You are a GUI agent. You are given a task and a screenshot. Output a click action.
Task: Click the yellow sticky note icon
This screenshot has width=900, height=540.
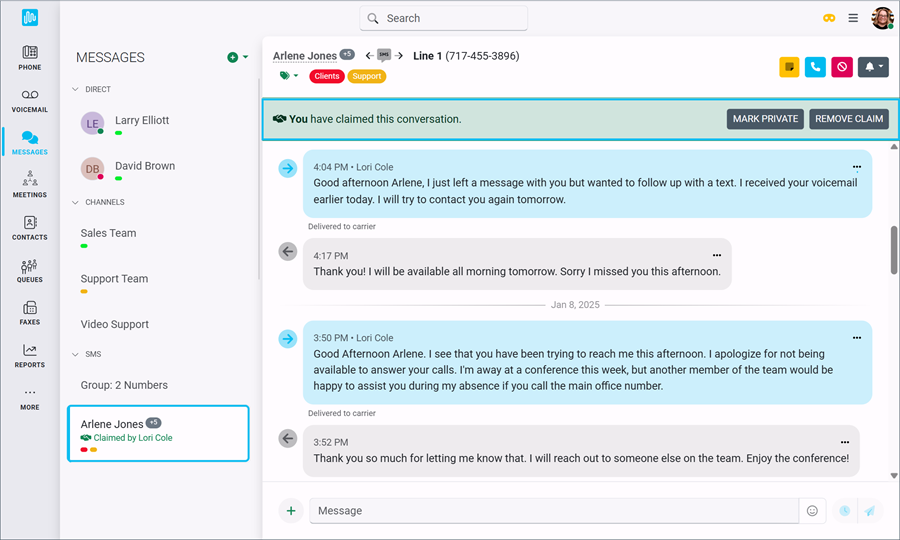click(789, 67)
